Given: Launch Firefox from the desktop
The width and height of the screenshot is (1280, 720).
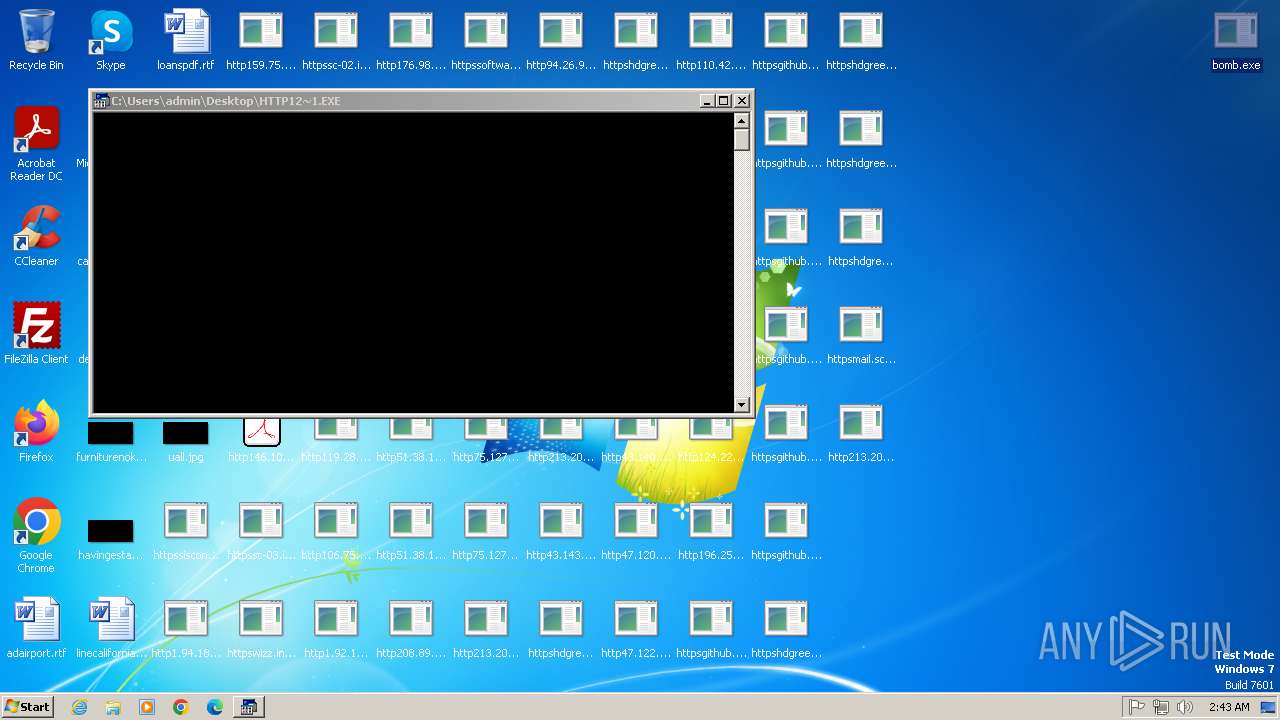Looking at the screenshot, I should pos(36,432).
